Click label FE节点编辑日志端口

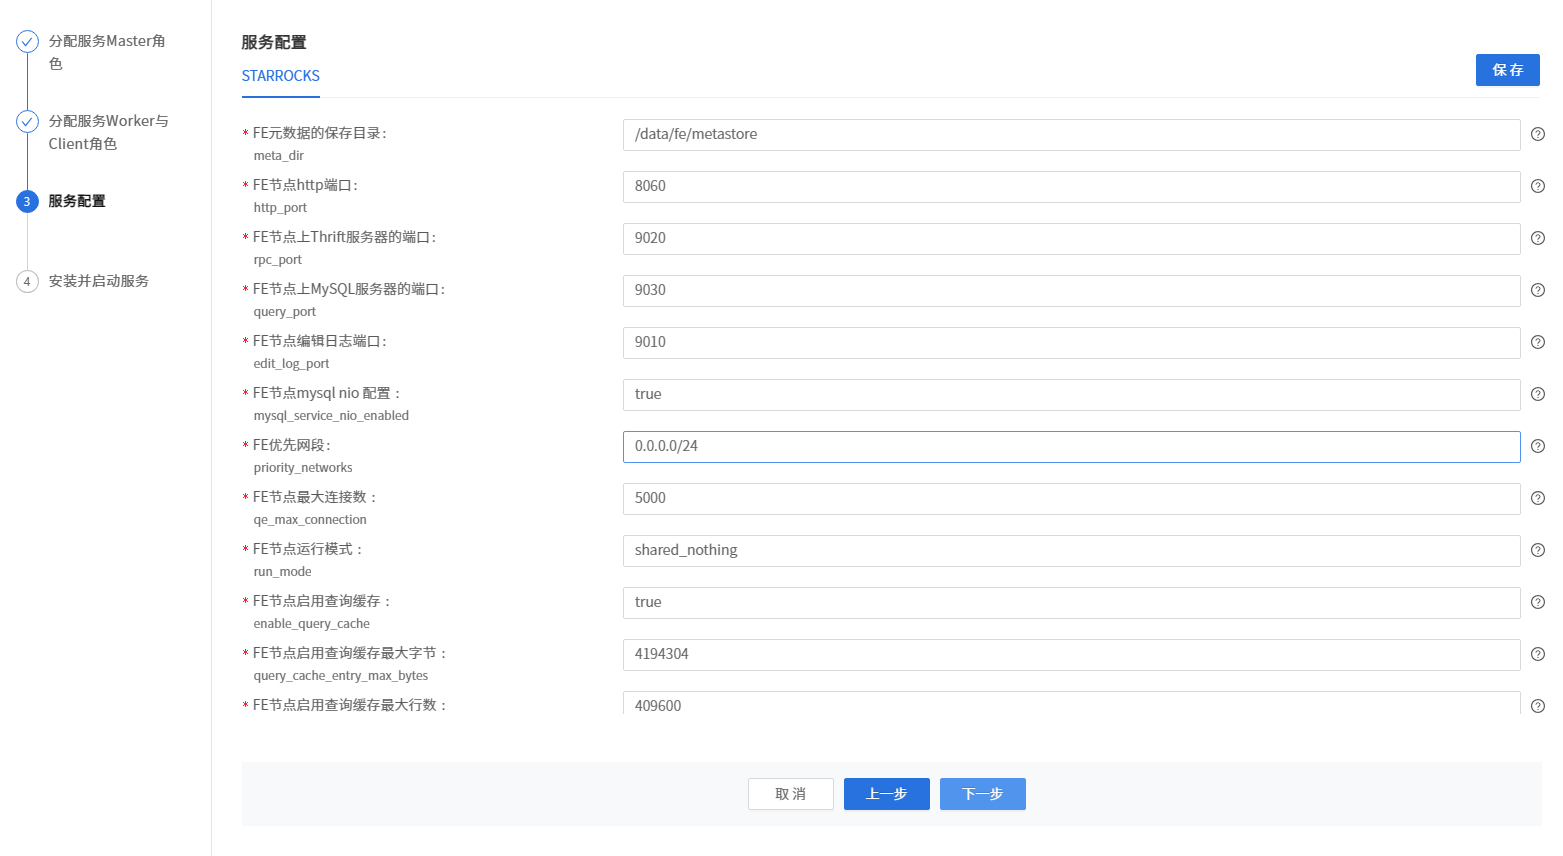[319, 341]
